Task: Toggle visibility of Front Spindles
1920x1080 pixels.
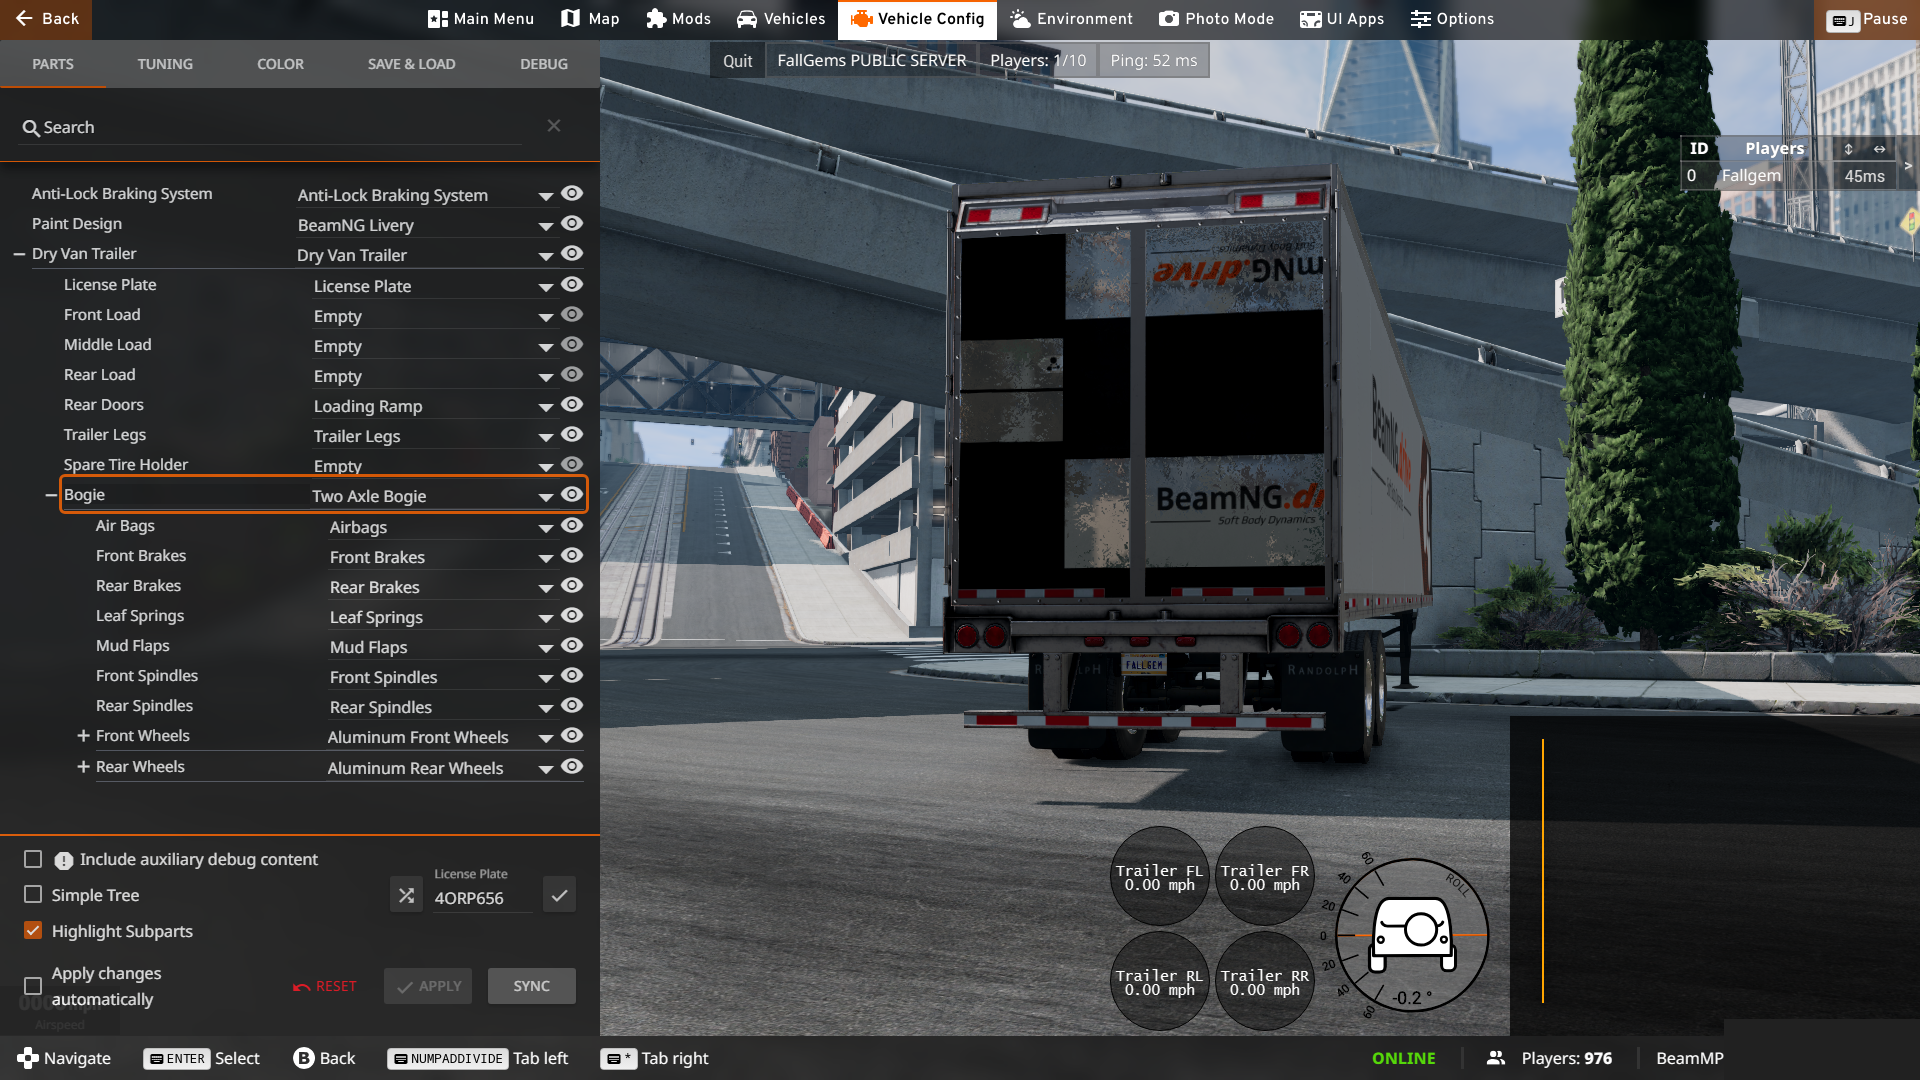Action: [x=572, y=675]
